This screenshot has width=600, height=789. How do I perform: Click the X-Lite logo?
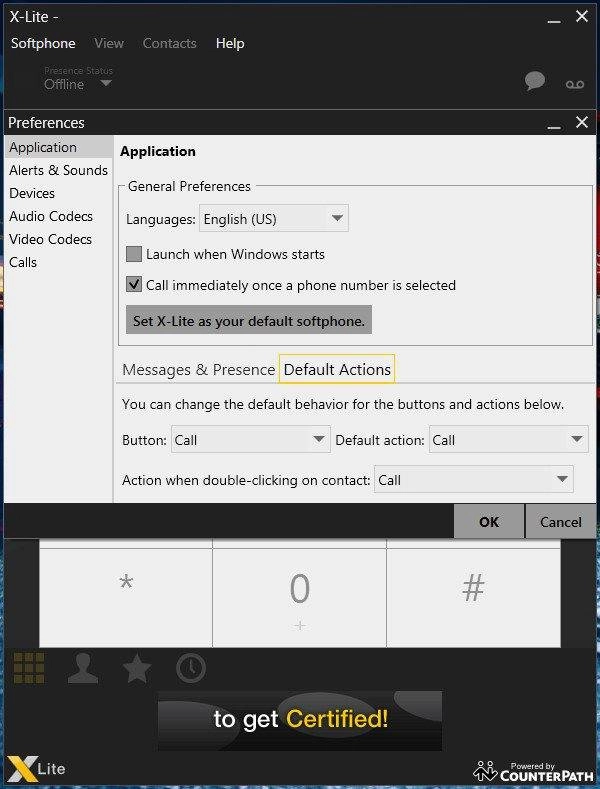click(36, 768)
